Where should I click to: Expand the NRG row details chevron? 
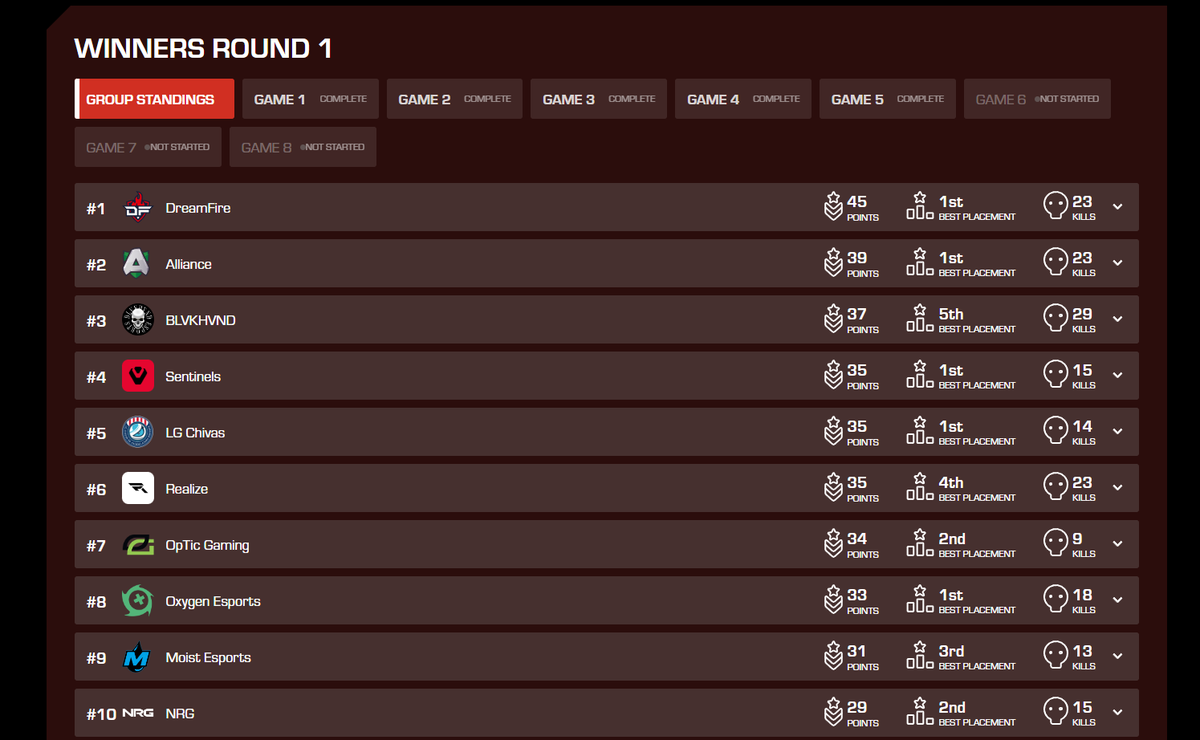(1118, 713)
